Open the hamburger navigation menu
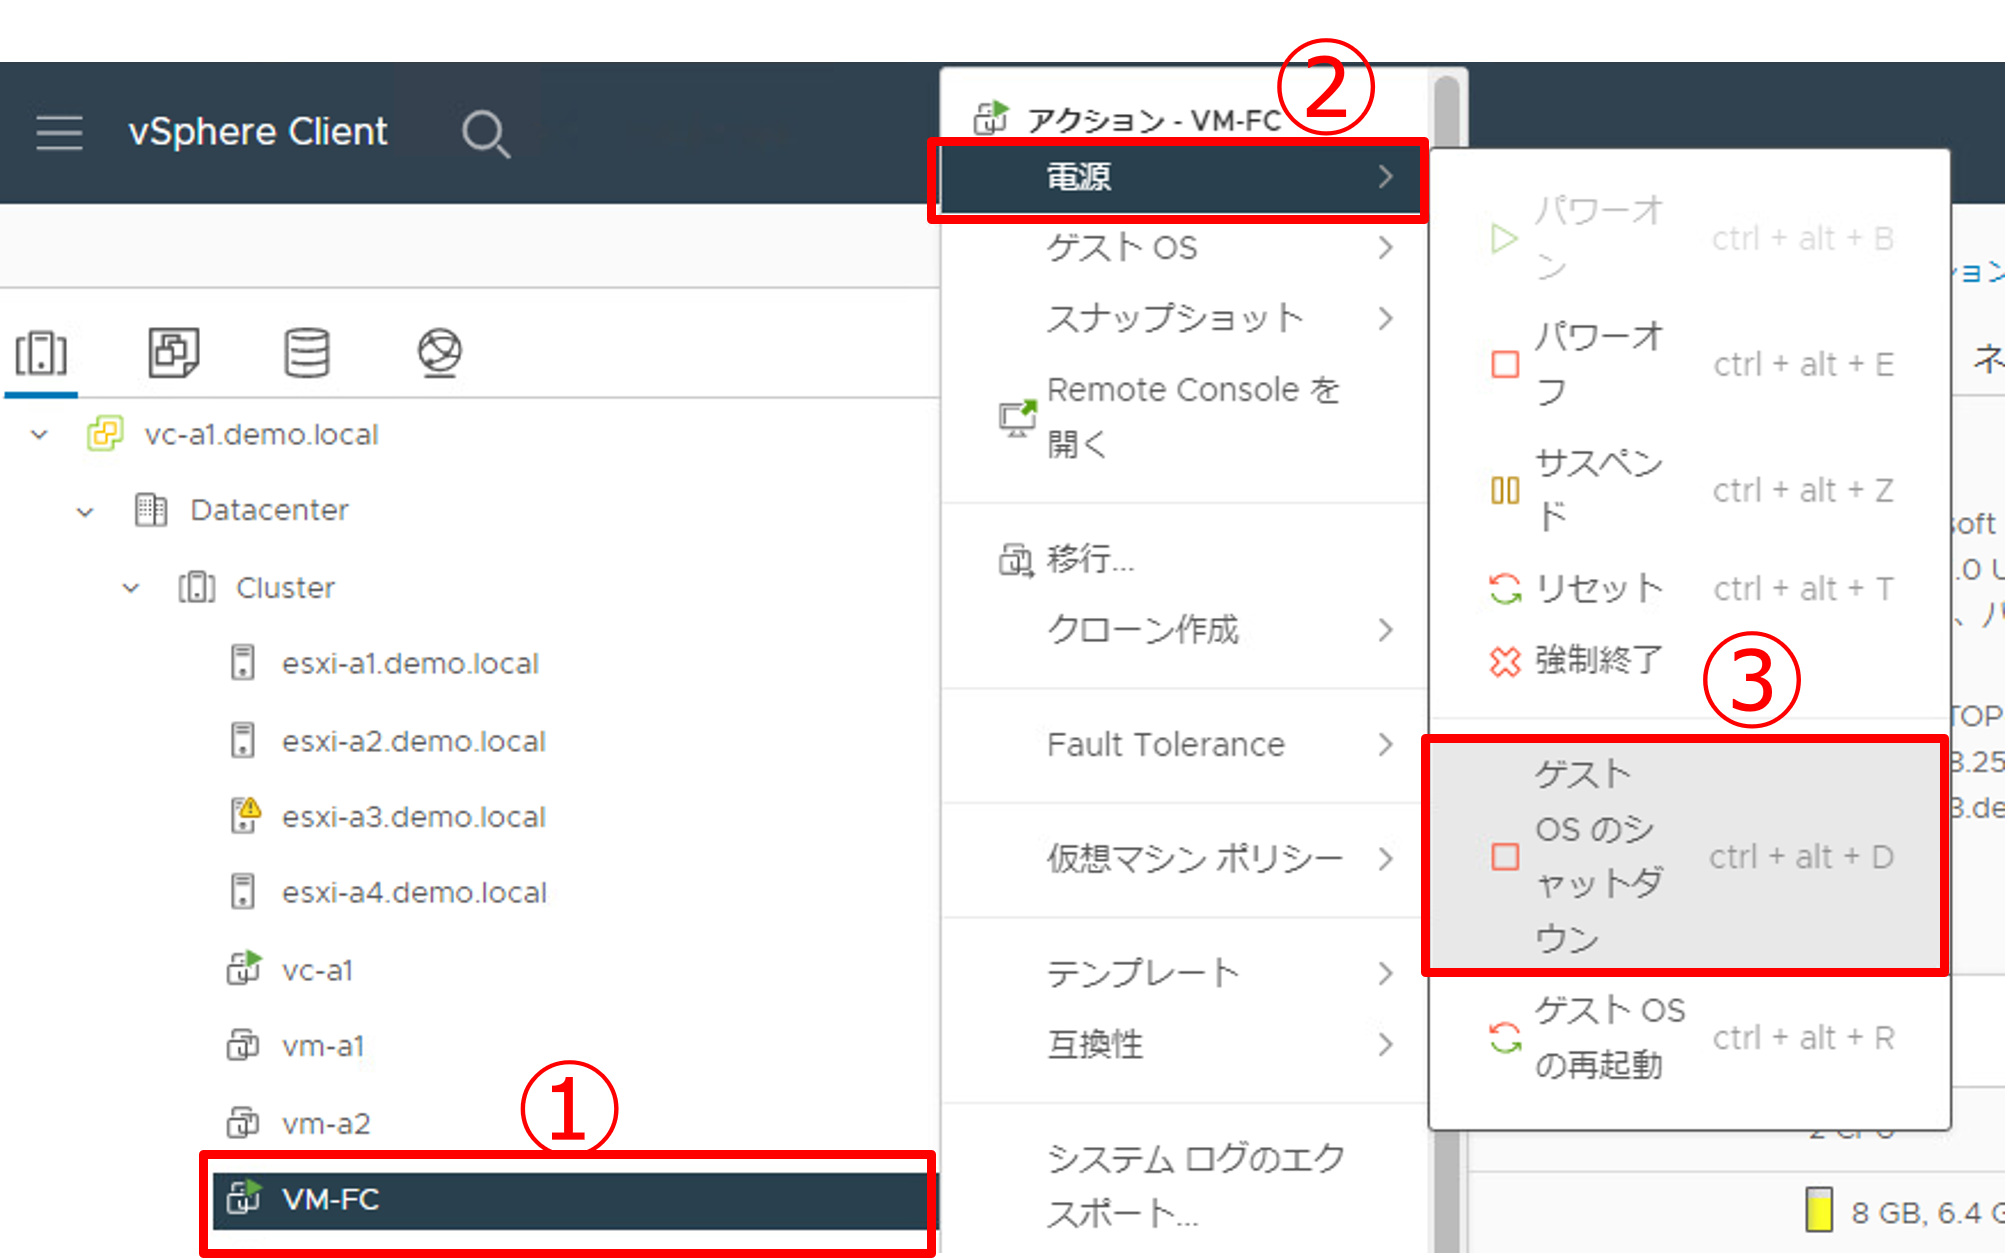The height and width of the screenshot is (1258, 2005). (x=59, y=132)
